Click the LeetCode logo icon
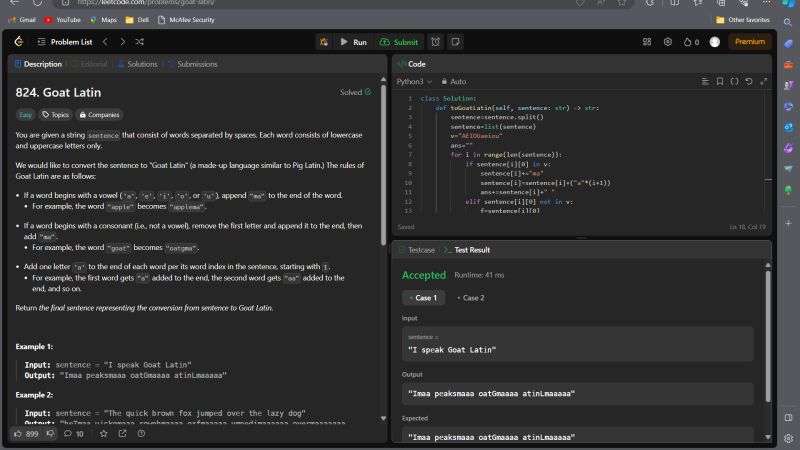Image resolution: width=800 pixels, height=450 pixels. pos(19,41)
